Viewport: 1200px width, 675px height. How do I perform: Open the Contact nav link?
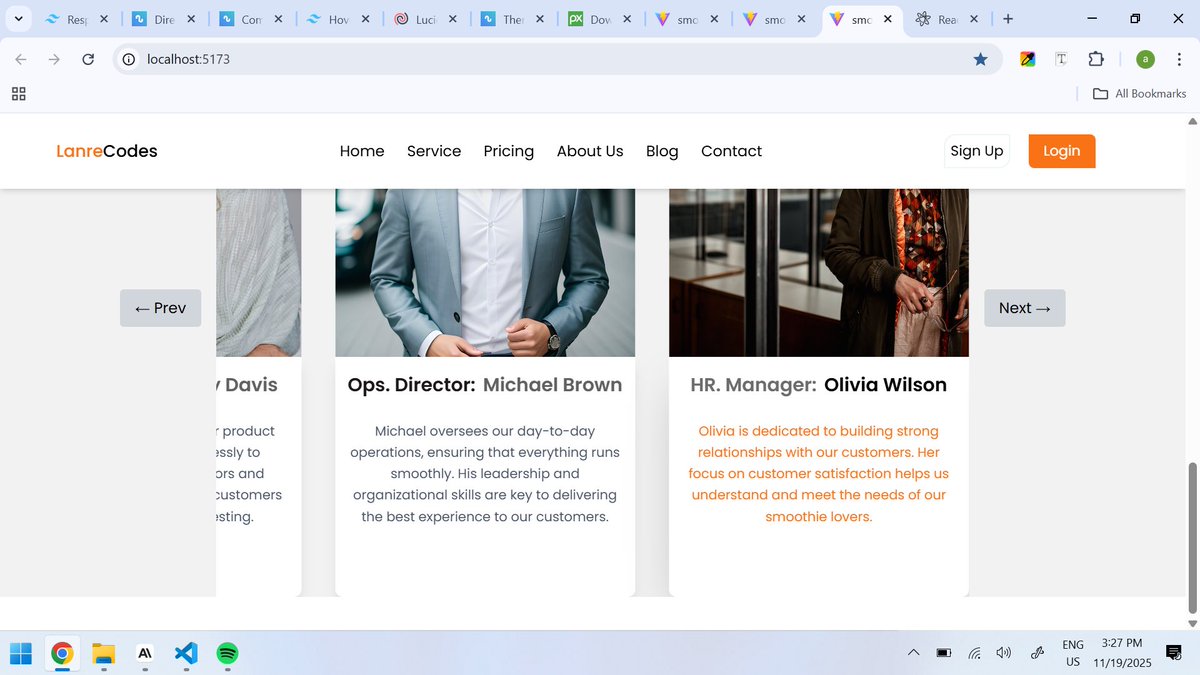[731, 151]
